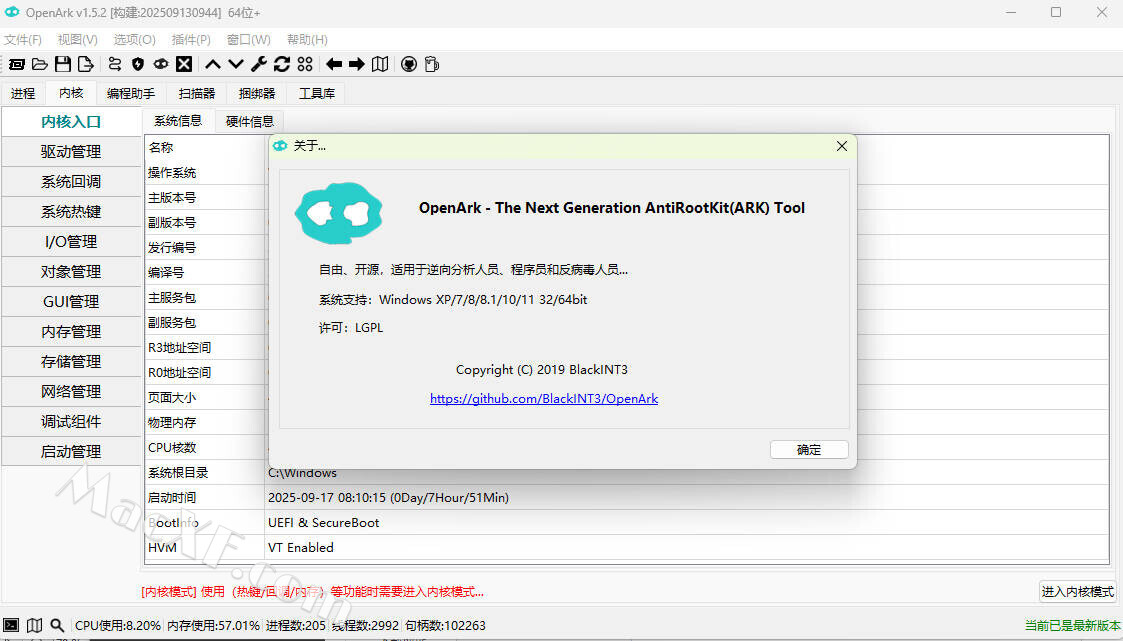This screenshot has height=641, width=1123.
Task: Click the 进入内核模式 button
Action: (1077, 591)
